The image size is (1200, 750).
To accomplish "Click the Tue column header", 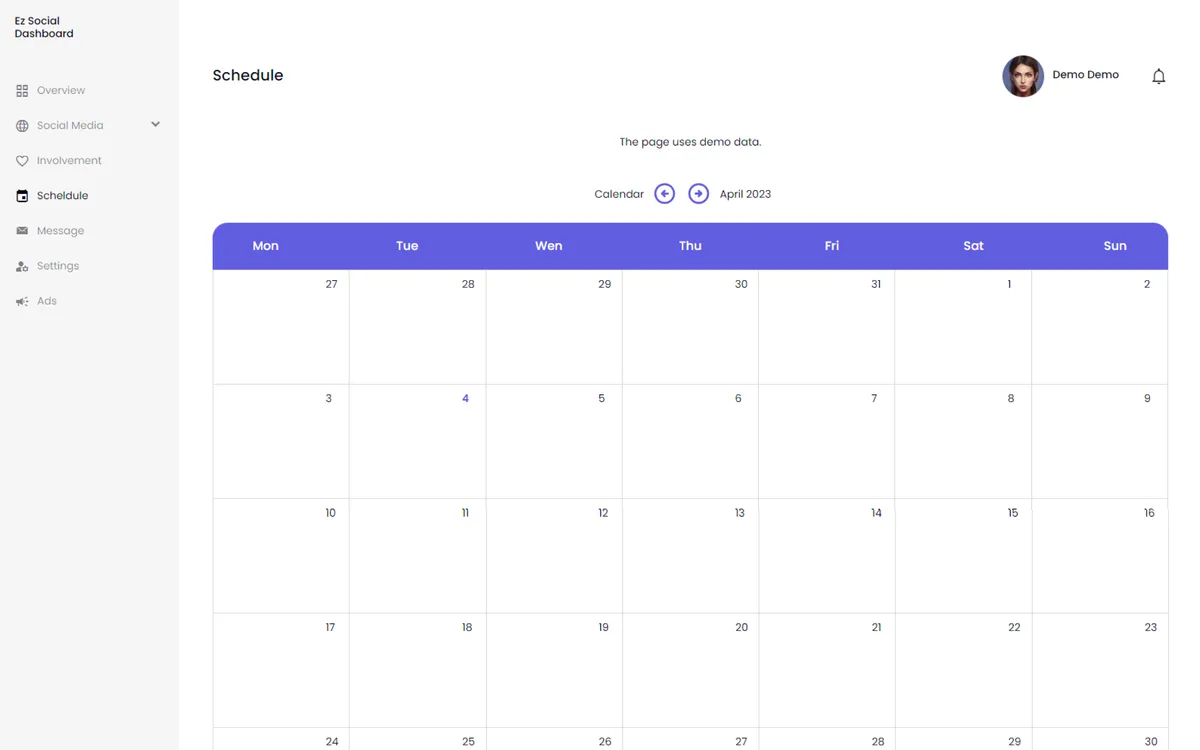I will [407, 246].
